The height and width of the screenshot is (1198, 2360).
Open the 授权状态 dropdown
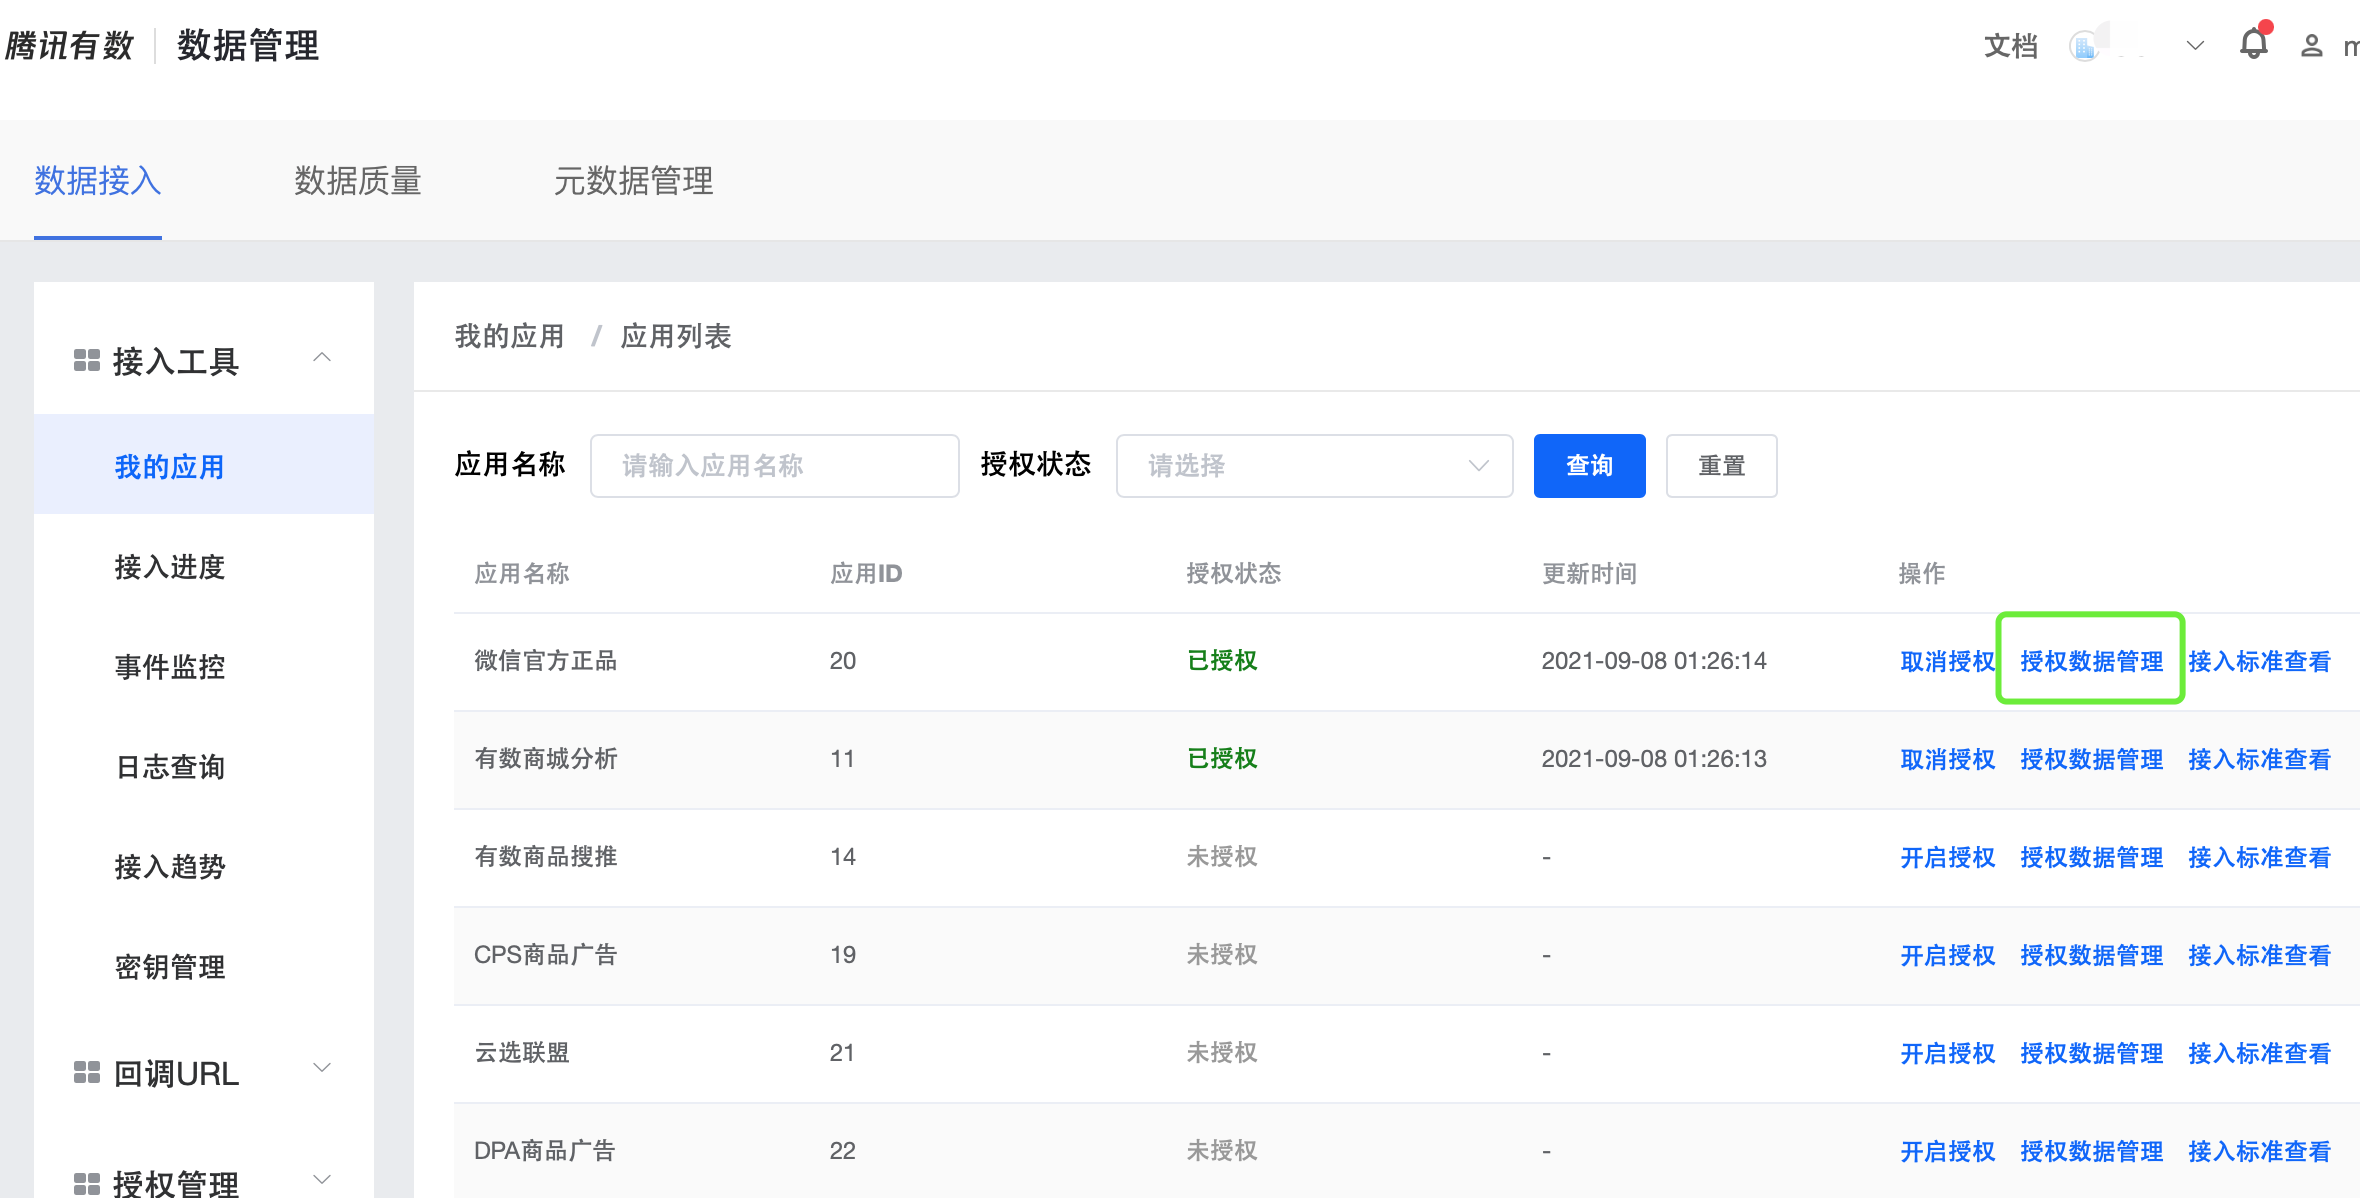click(x=1314, y=466)
